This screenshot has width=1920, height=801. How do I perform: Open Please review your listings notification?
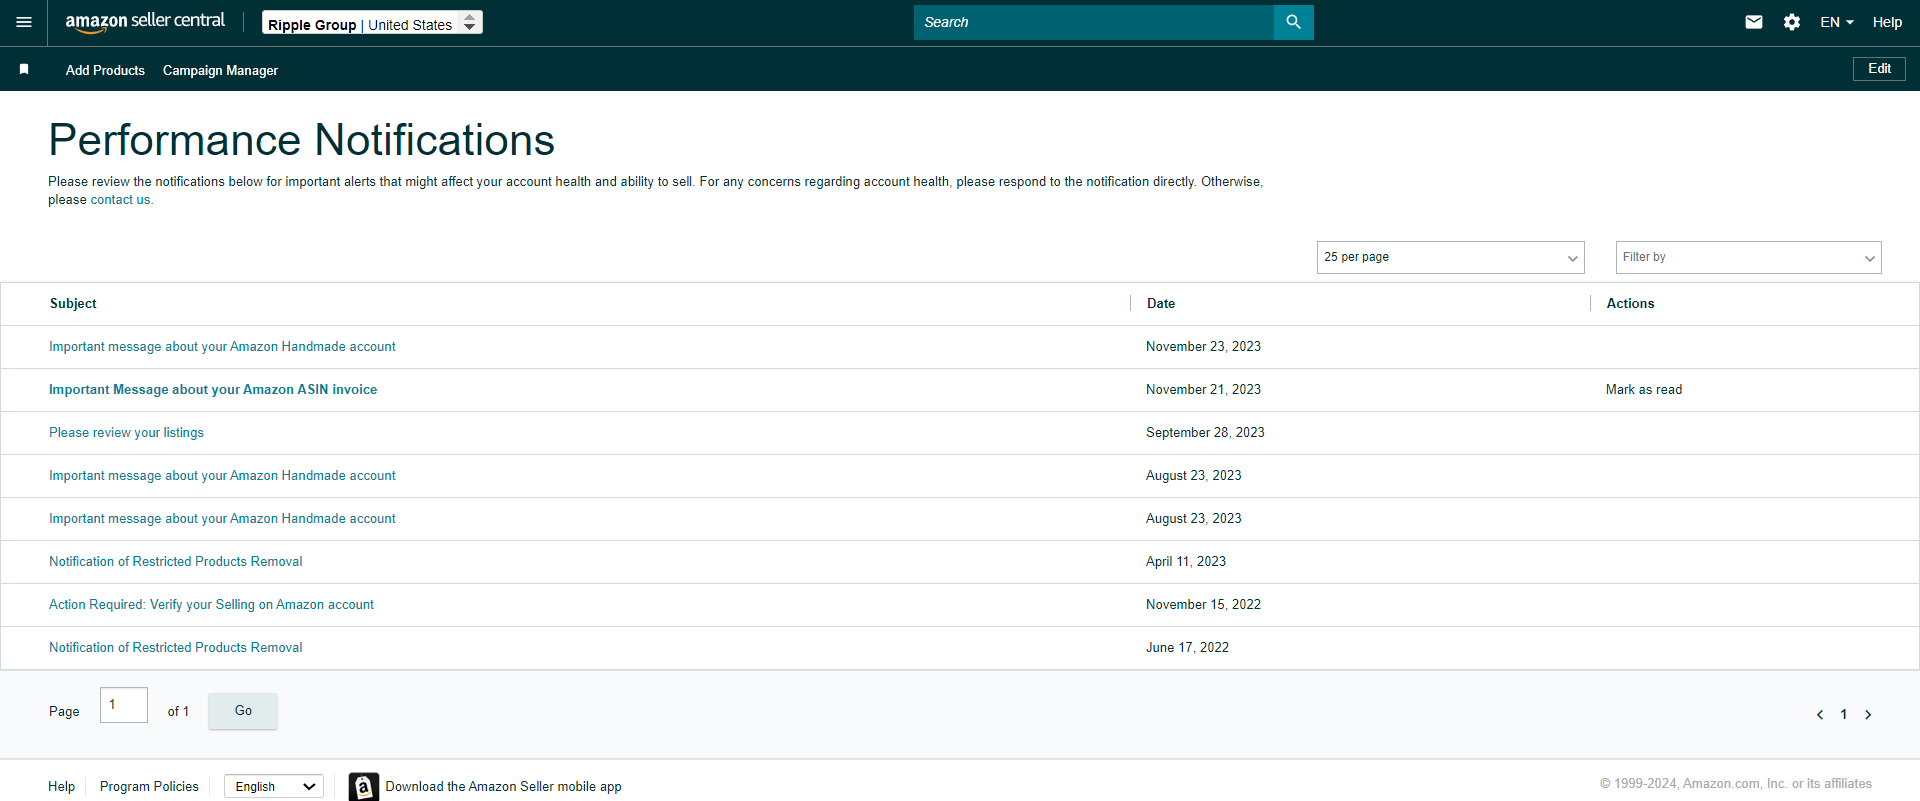(126, 433)
